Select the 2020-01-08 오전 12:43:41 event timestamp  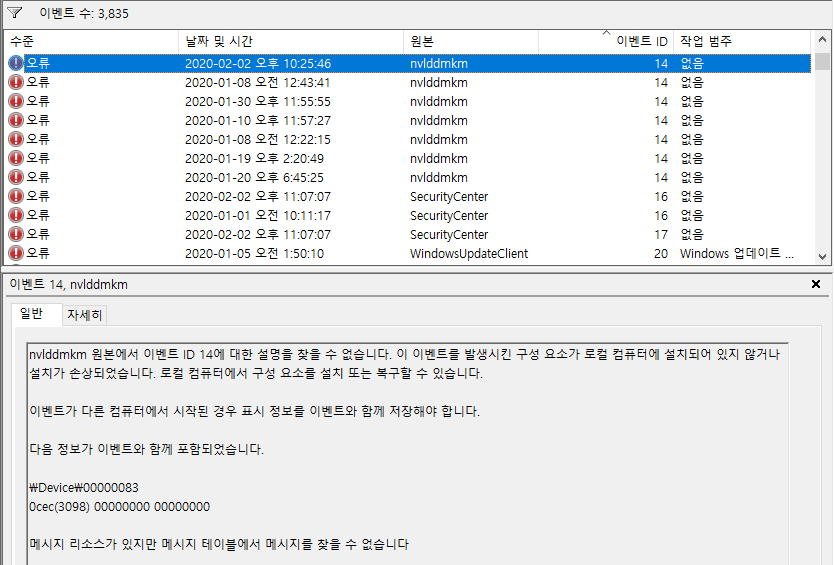click(257, 82)
